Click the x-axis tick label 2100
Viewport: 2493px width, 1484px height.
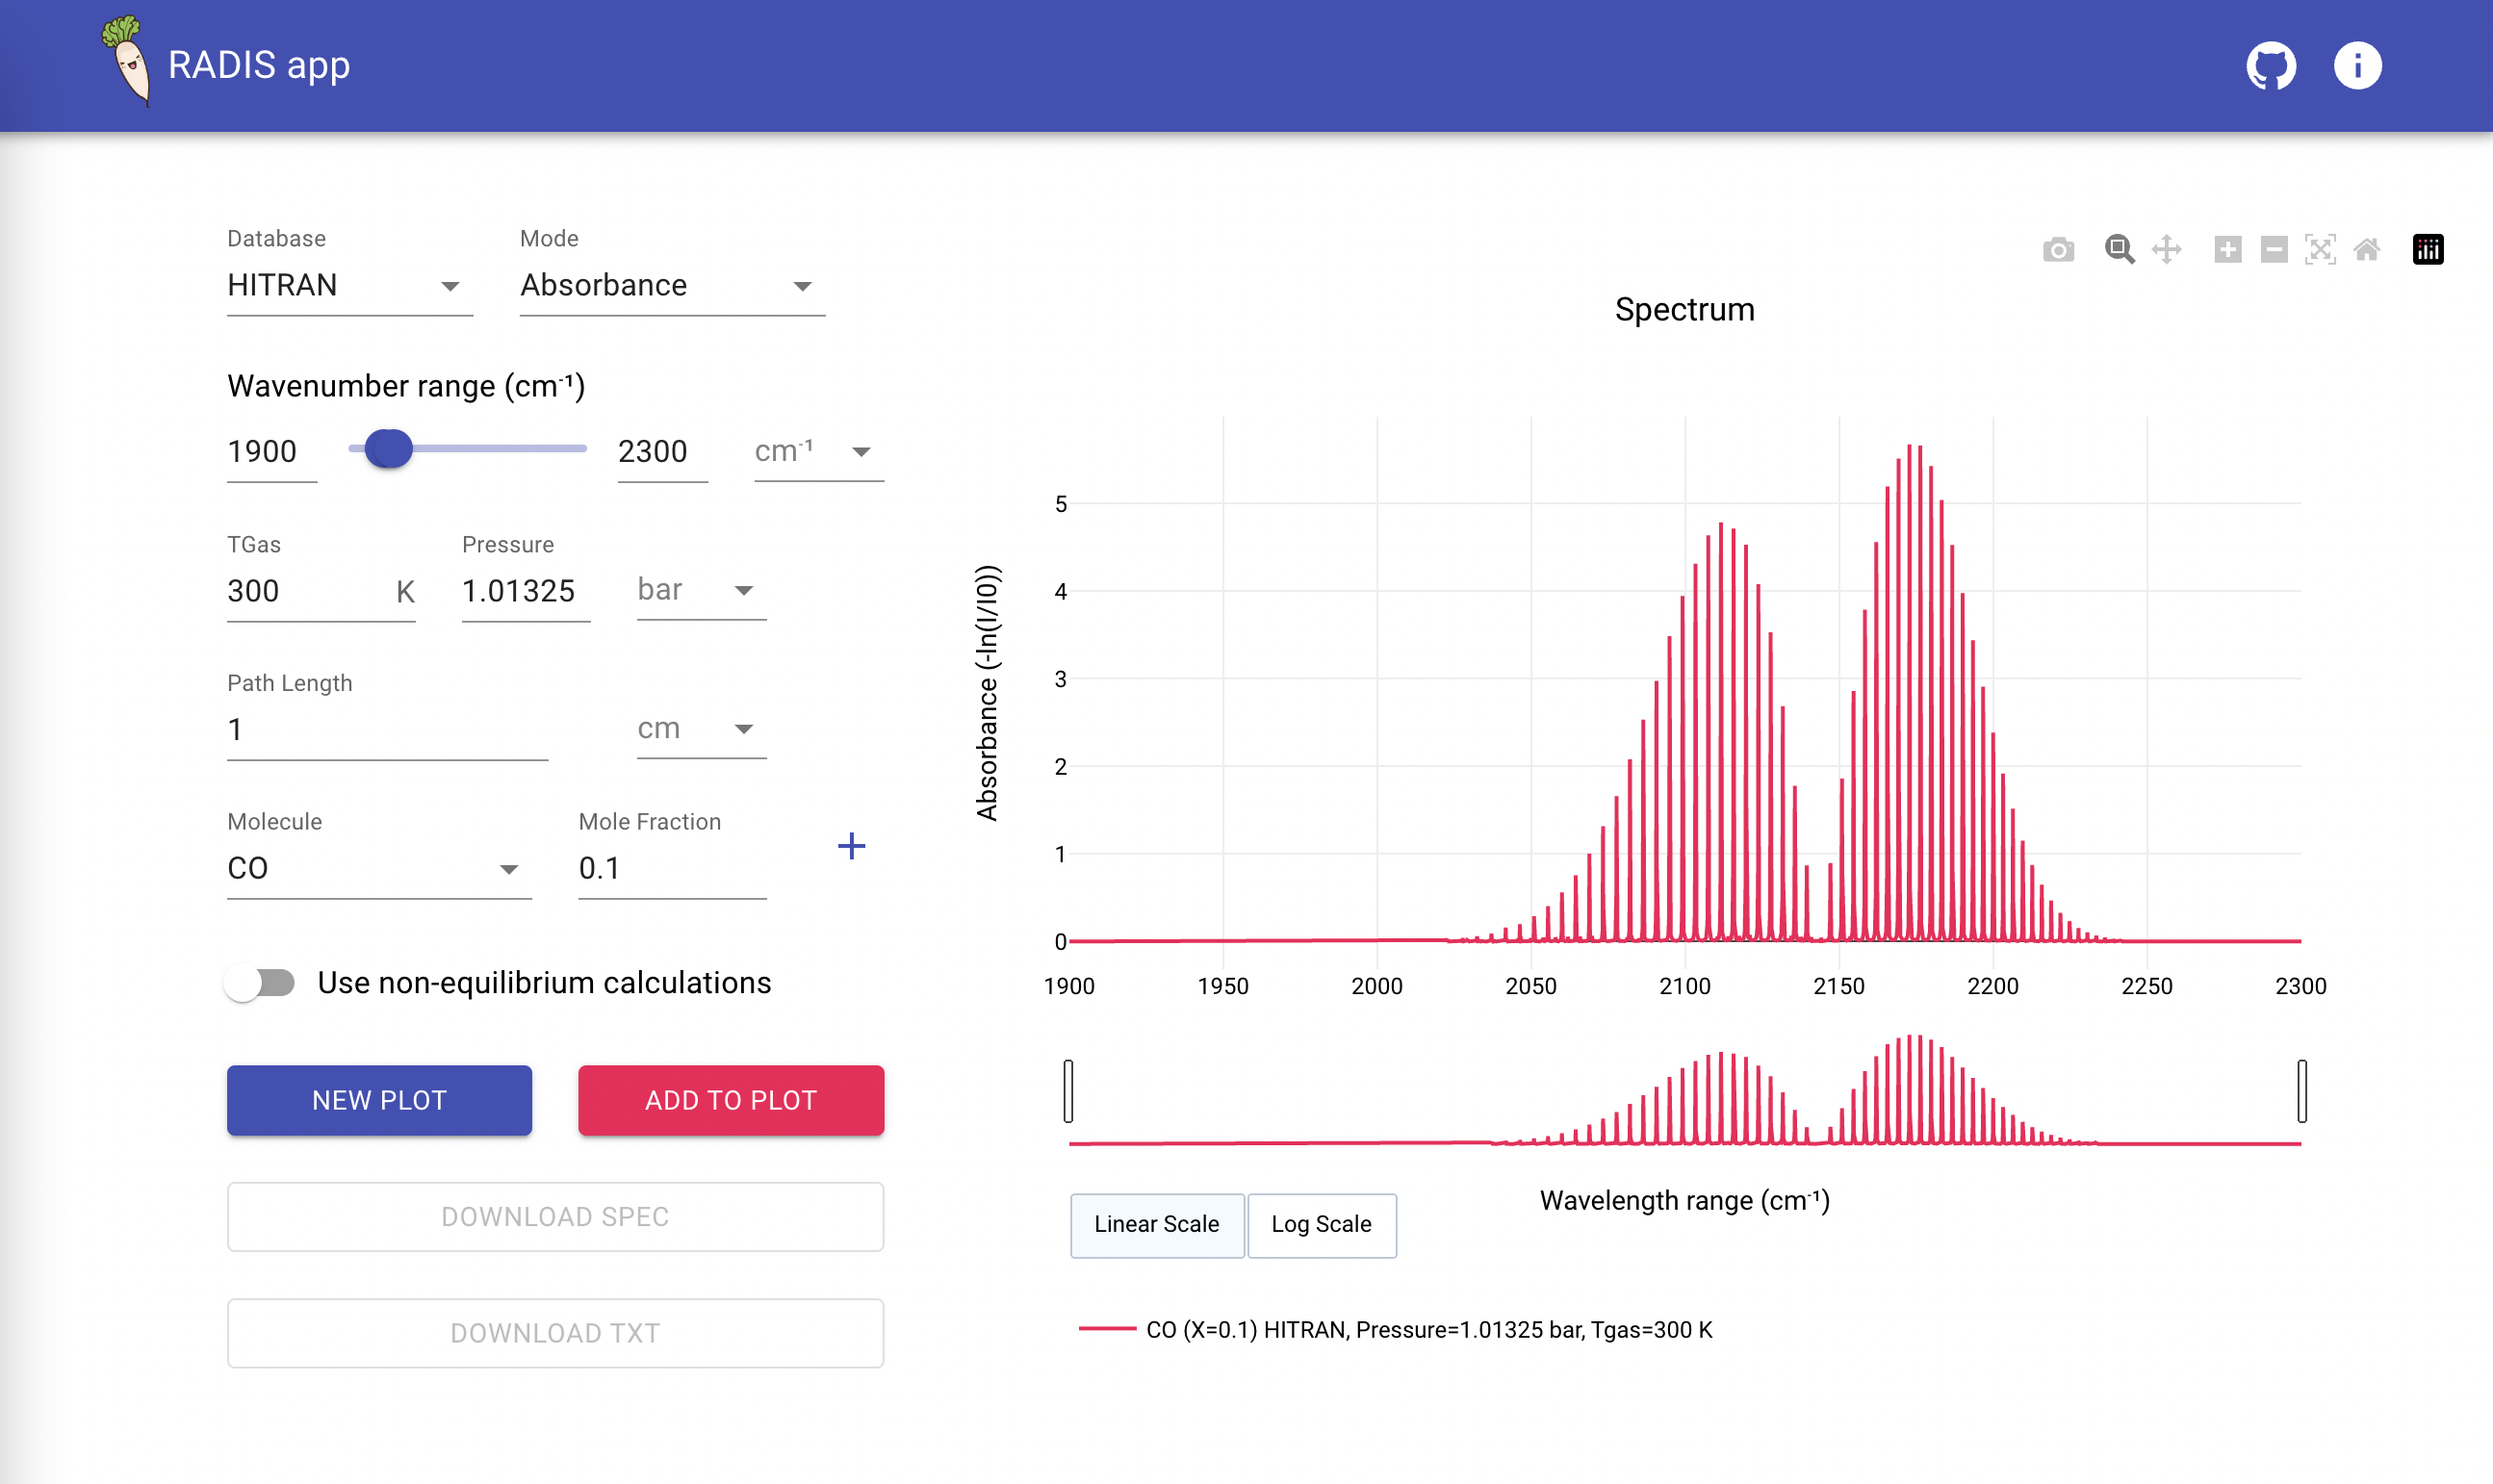tap(1684, 986)
